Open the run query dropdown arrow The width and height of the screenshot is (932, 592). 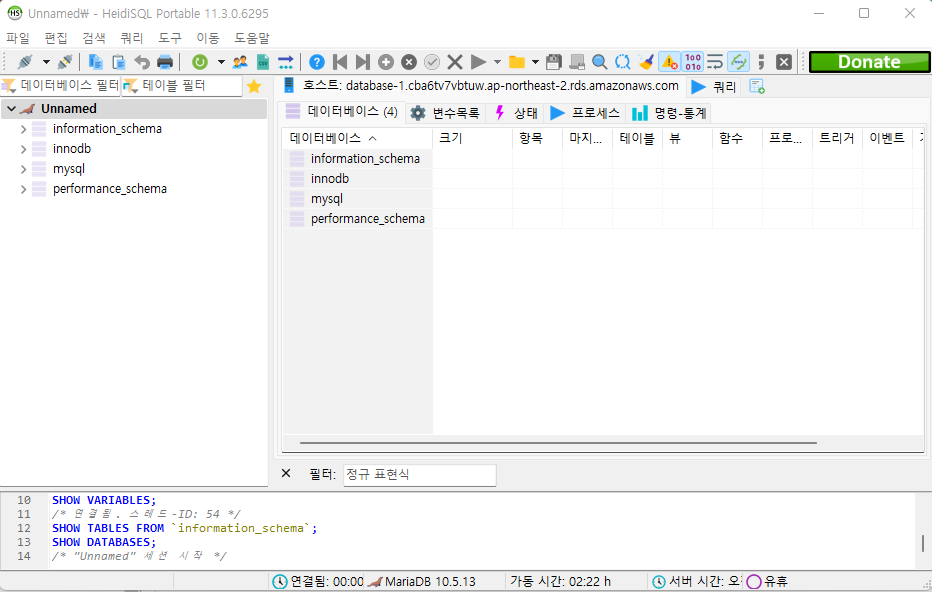click(498, 62)
